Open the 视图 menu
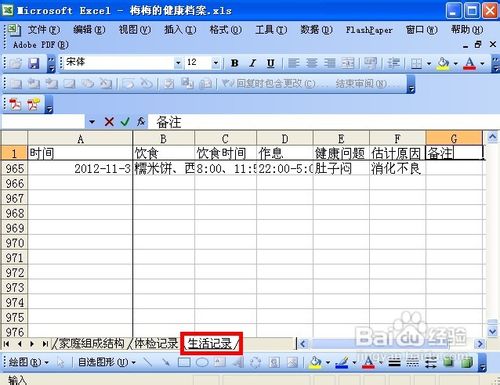Viewport: 500px width, 385px height. [x=135, y=30]
